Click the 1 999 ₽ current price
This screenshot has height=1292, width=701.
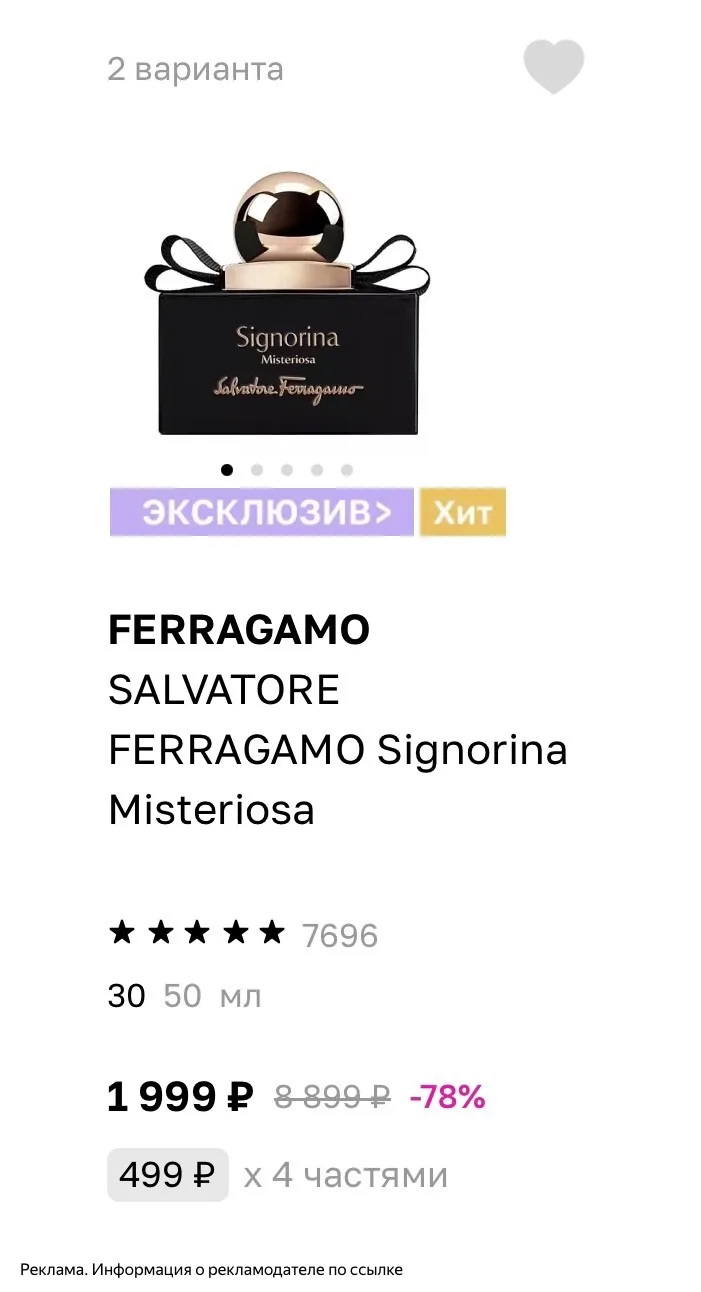pyautogui.click(x=181, y=1097)
